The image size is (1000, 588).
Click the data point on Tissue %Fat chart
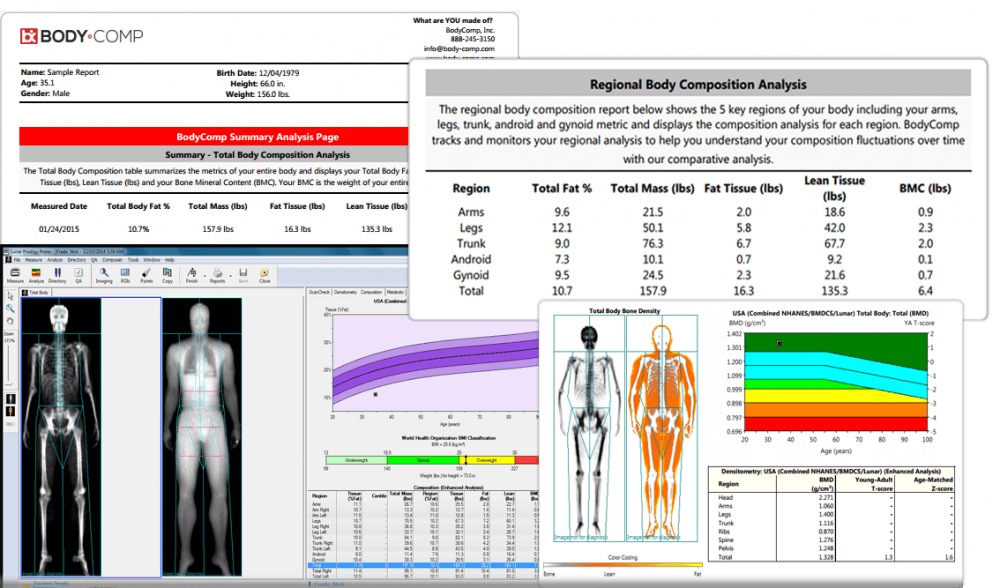[376, 394]
